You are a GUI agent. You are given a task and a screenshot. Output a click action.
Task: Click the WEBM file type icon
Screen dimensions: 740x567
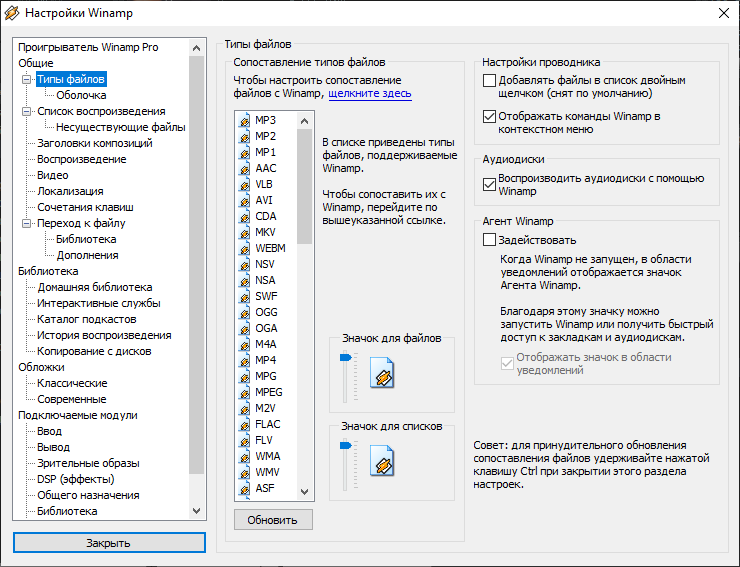[x=244, y=249]
